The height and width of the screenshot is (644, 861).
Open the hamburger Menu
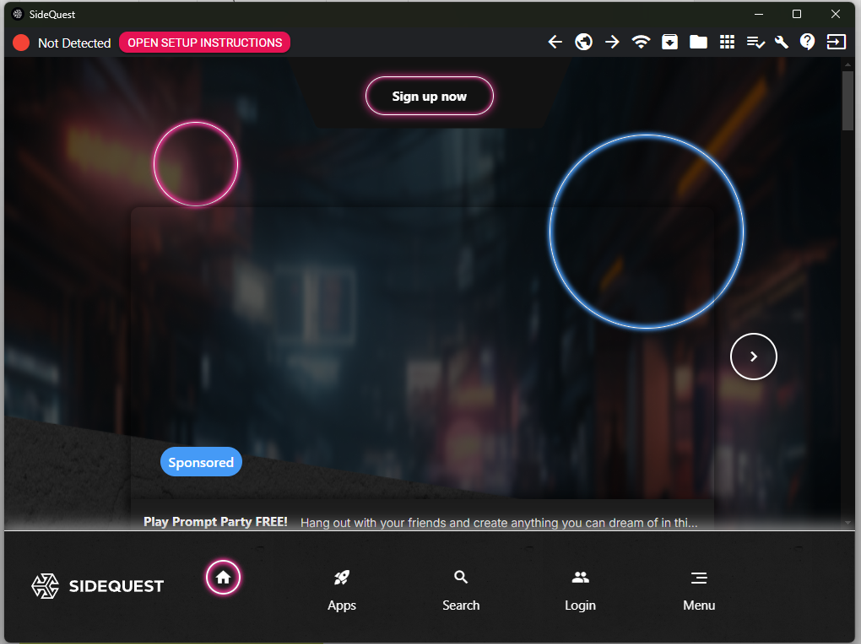pyautogui.click(x=699, y=591)
